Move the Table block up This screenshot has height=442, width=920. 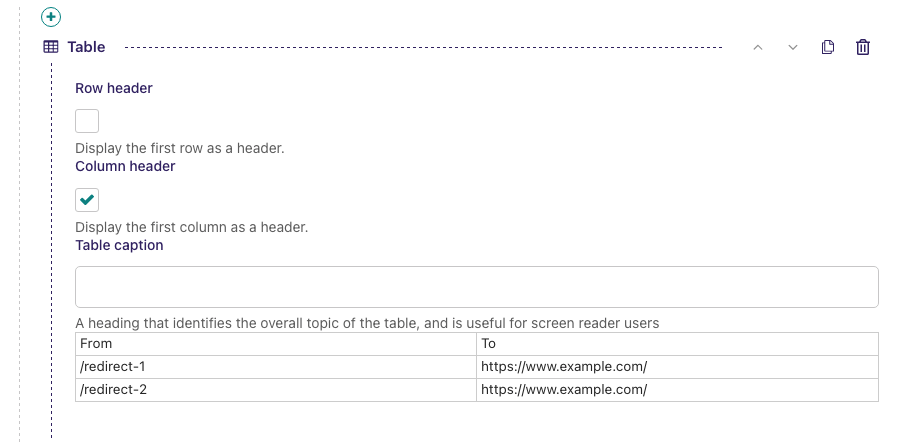point(758,47)
